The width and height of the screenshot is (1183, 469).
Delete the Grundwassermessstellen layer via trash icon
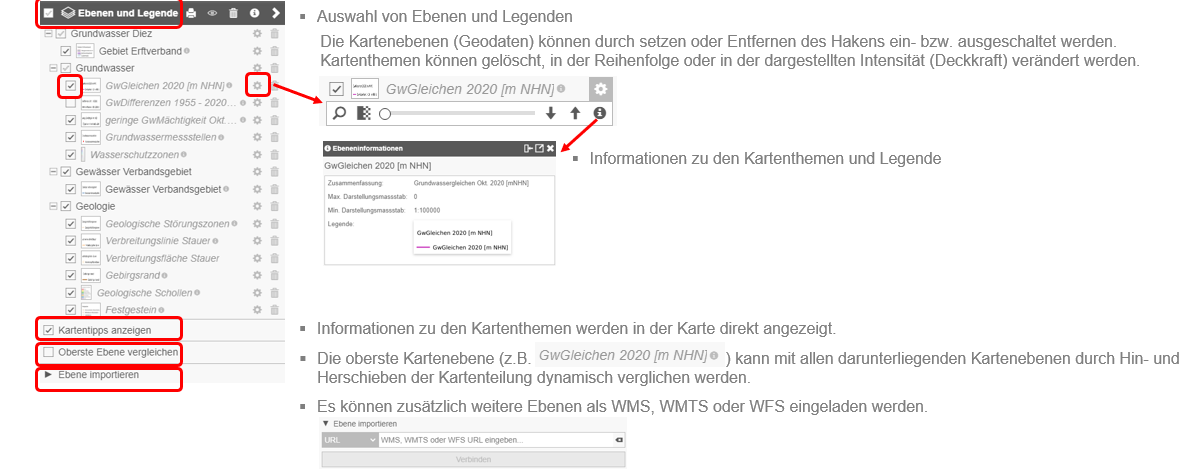click(275, 137)
